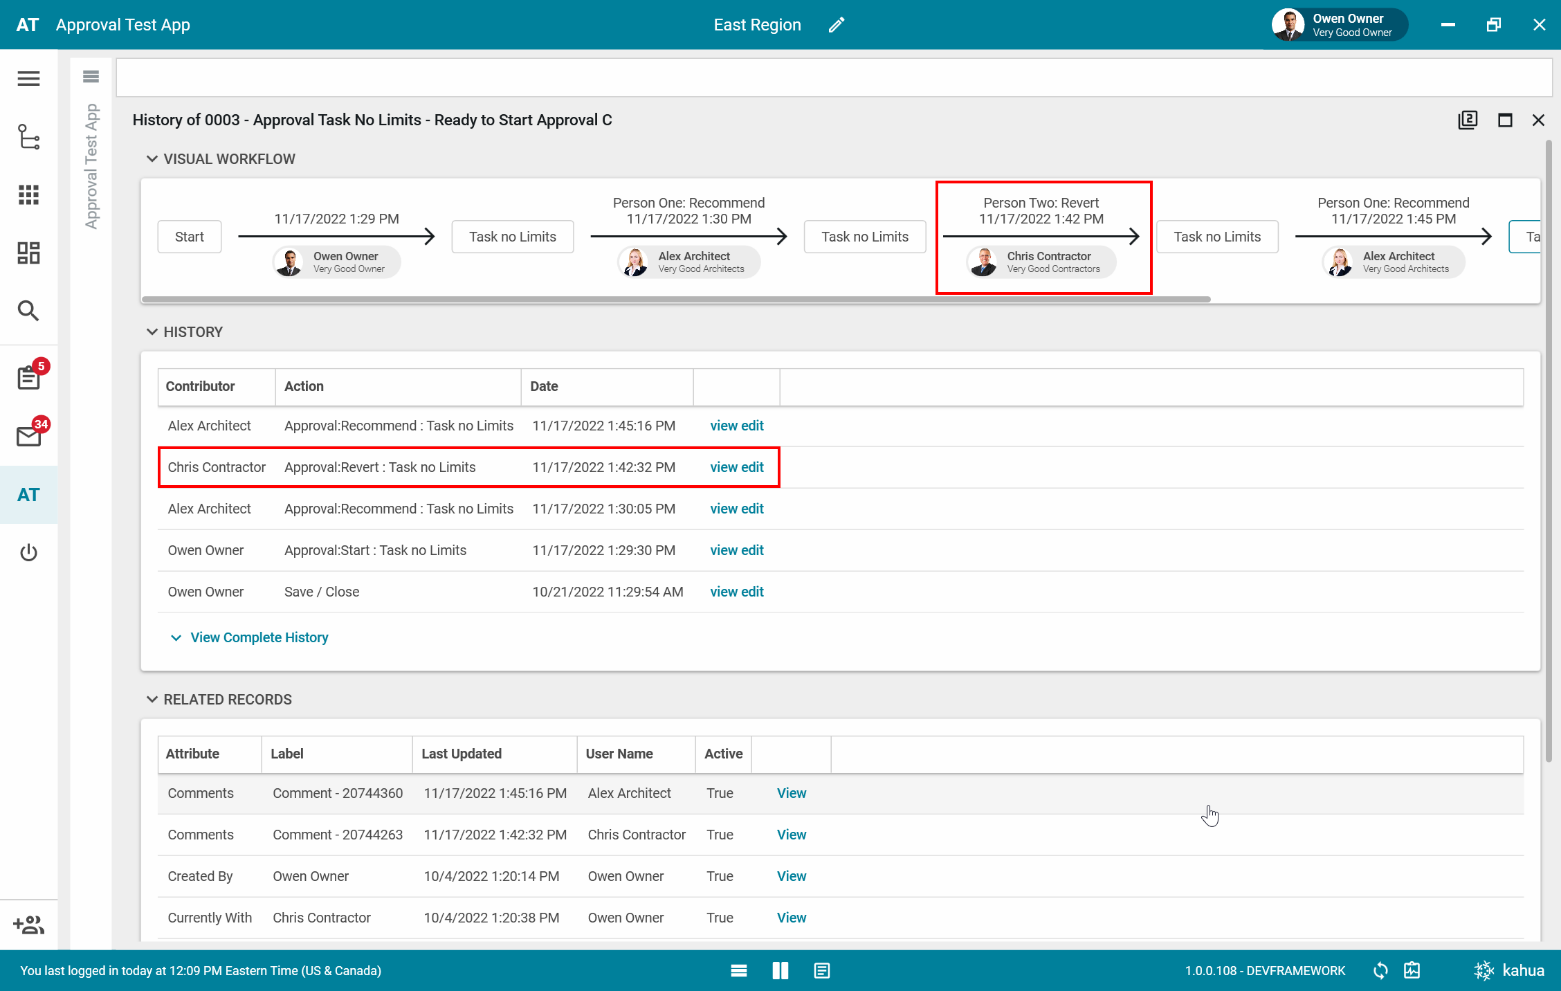Screen dimensions: 1561x991
Task: Click View link for Comment - 20744360
Action: tap(791, 793)
